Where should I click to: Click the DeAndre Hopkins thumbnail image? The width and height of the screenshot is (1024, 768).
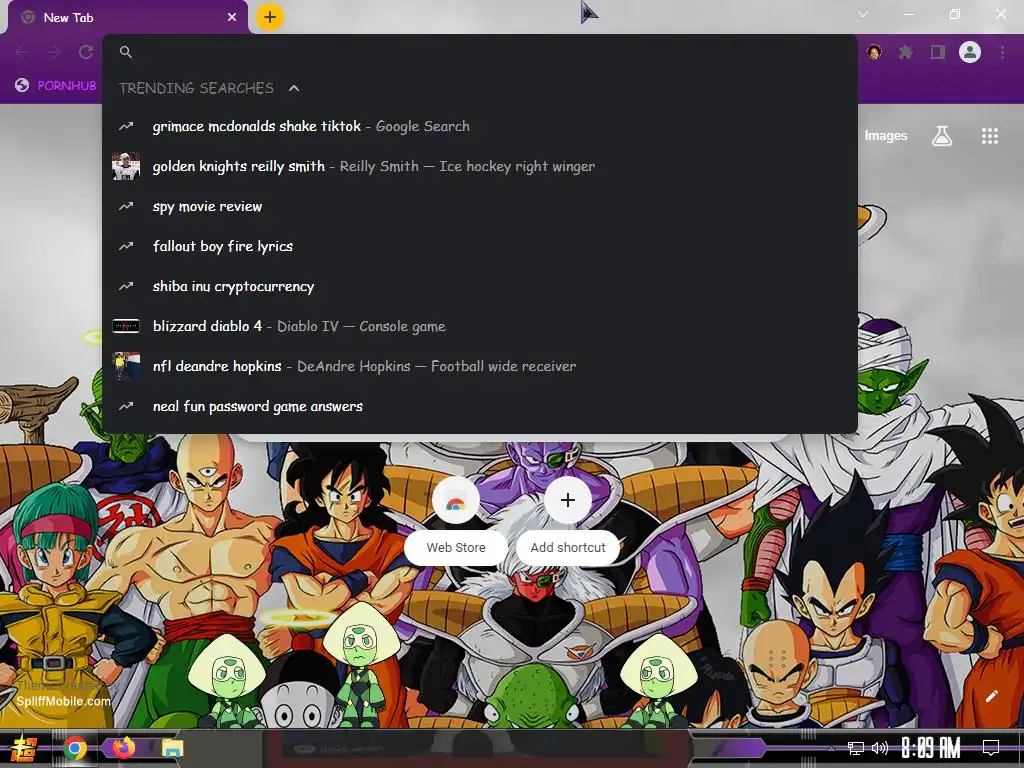[x=126, y=366]
